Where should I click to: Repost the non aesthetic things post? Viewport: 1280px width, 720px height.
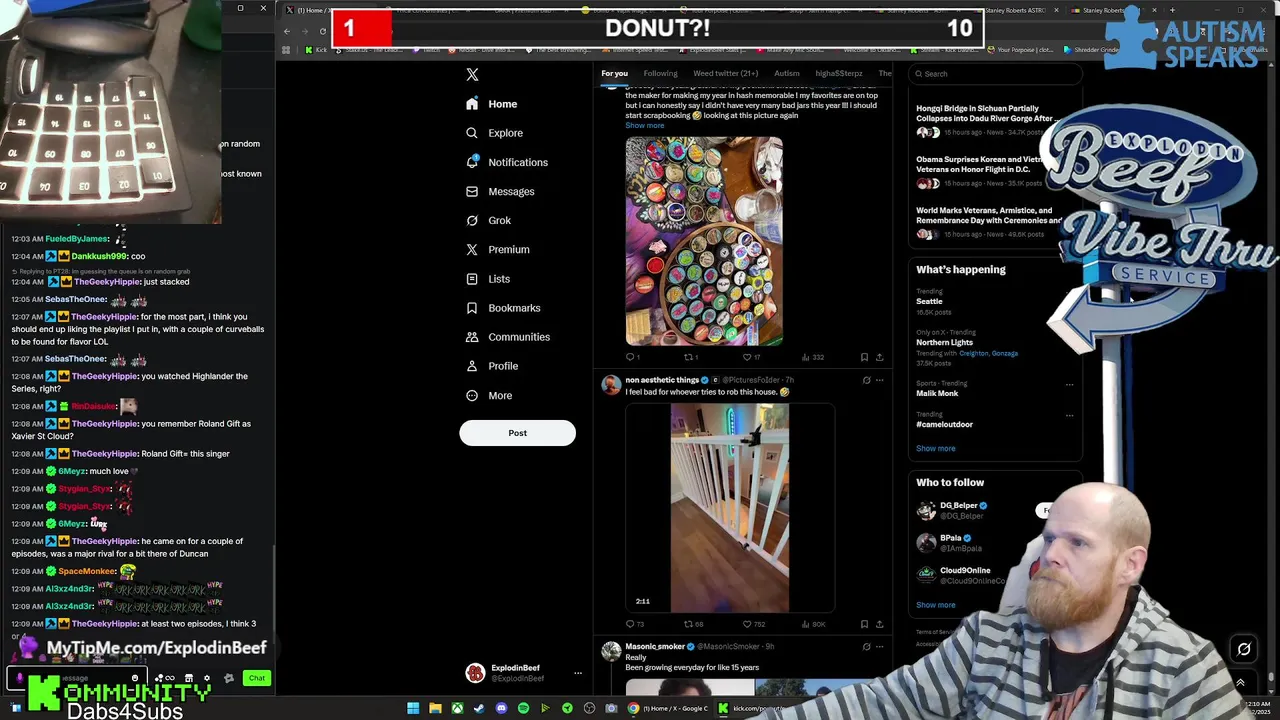(x=694, y=624)
